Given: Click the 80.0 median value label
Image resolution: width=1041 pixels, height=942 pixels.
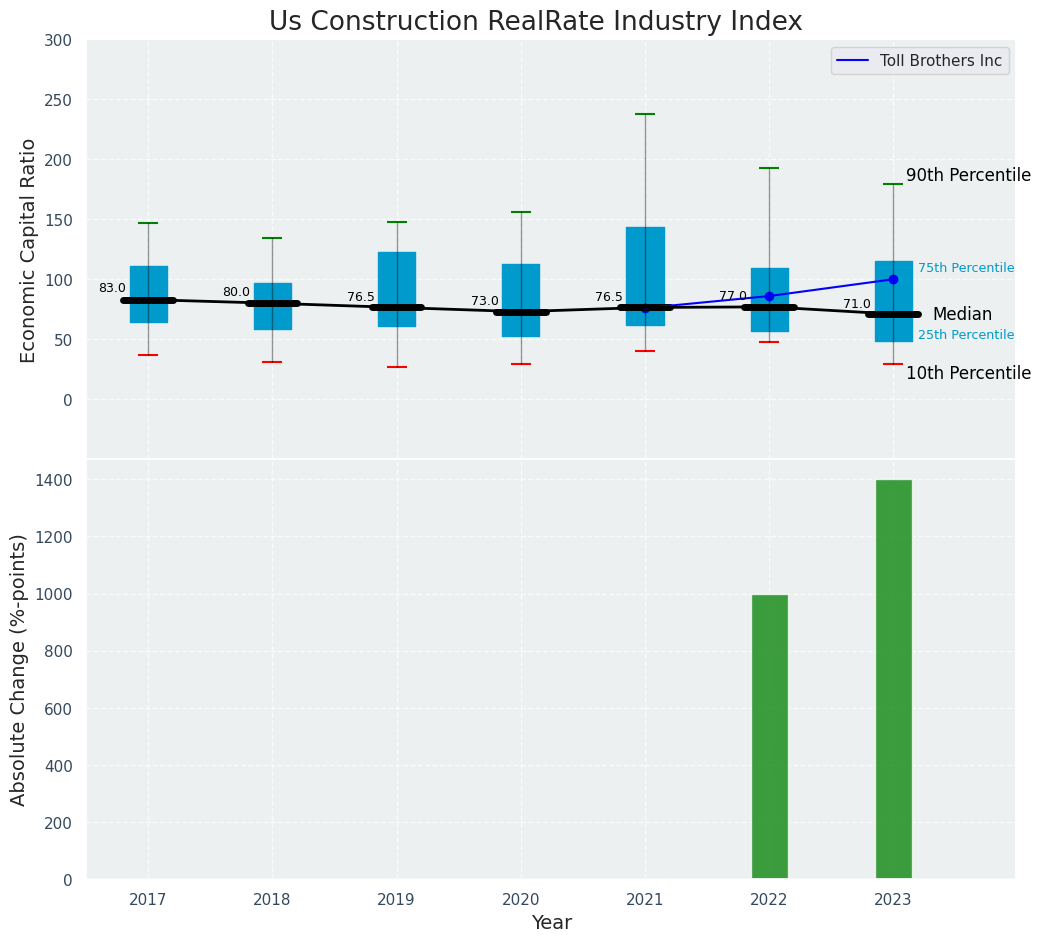Looking at the screenshot, I should tap(236, 292).
